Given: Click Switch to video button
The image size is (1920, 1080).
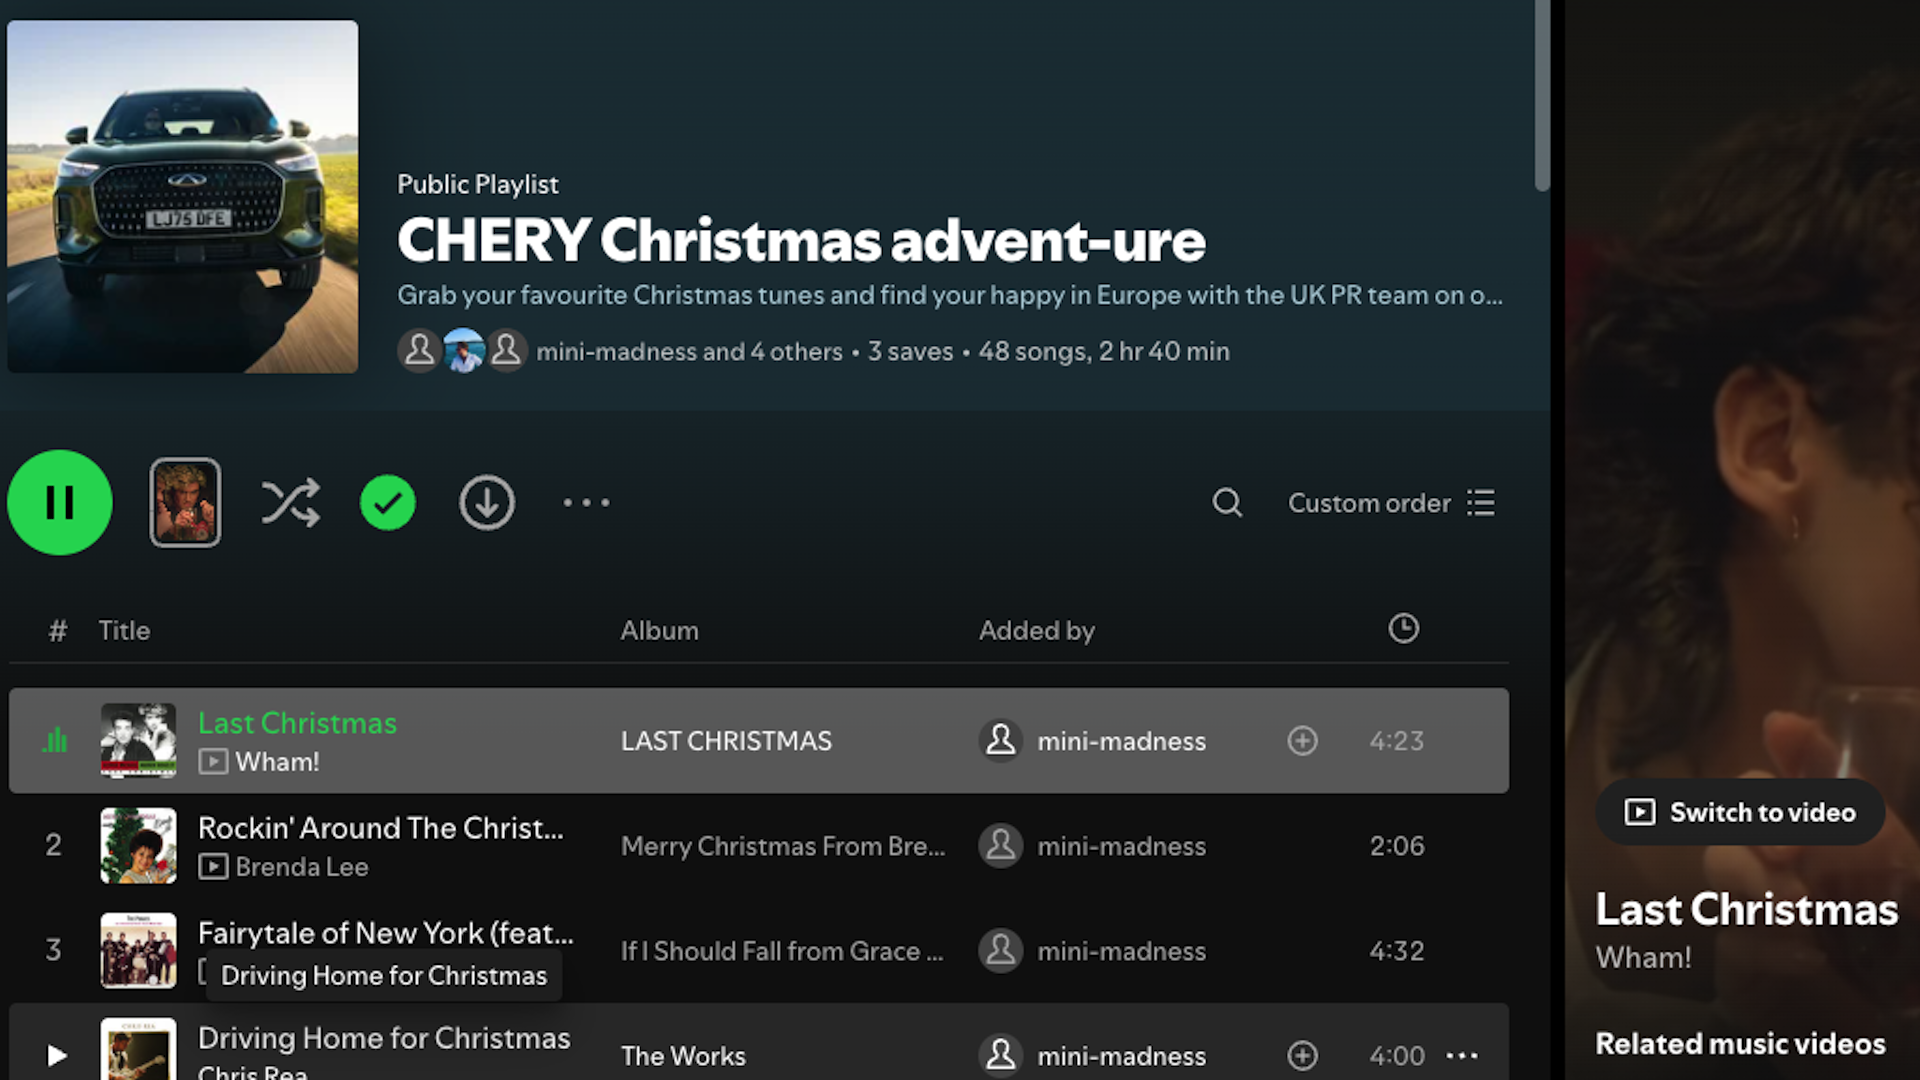Looking at the screenshot, I should [x=1740, y=812].
